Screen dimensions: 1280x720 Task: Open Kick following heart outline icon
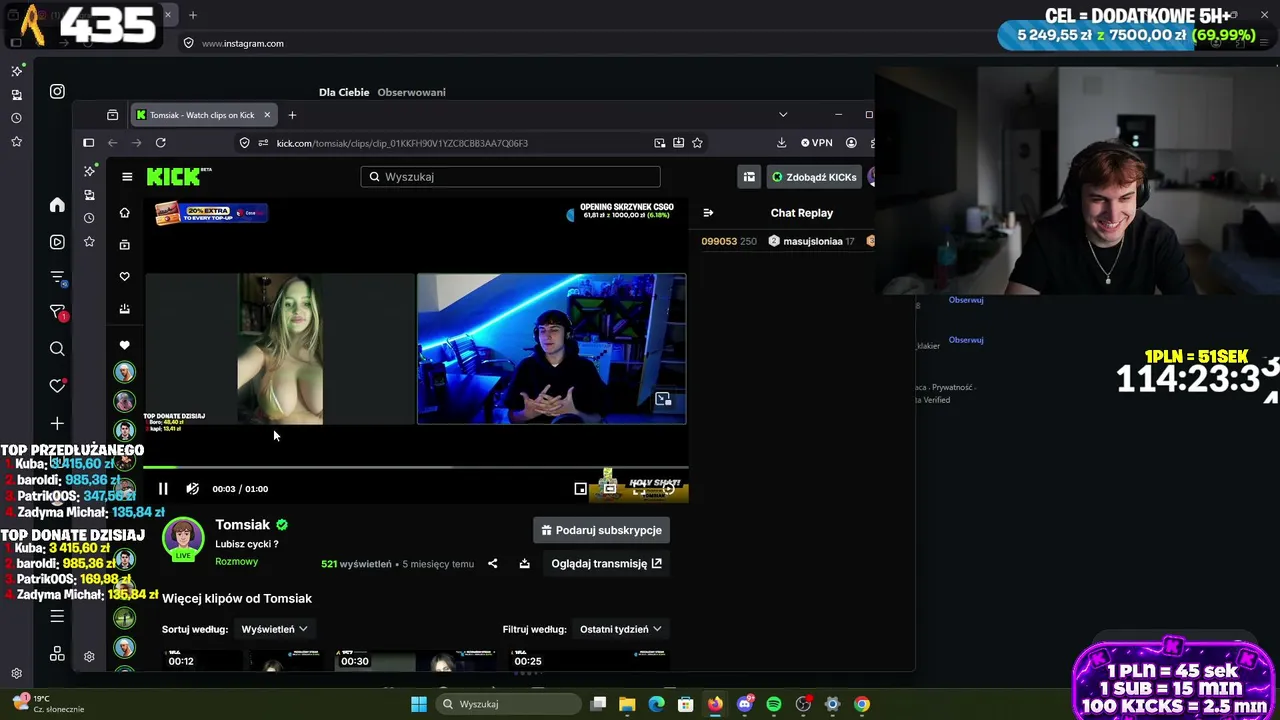(124, 276)
